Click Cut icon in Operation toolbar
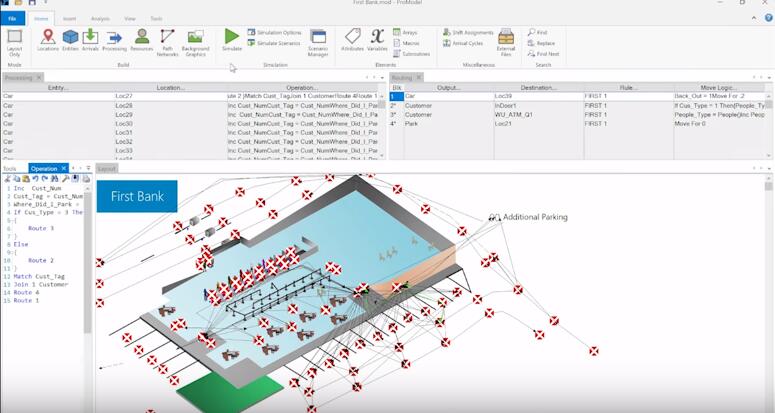 (7, 179)
